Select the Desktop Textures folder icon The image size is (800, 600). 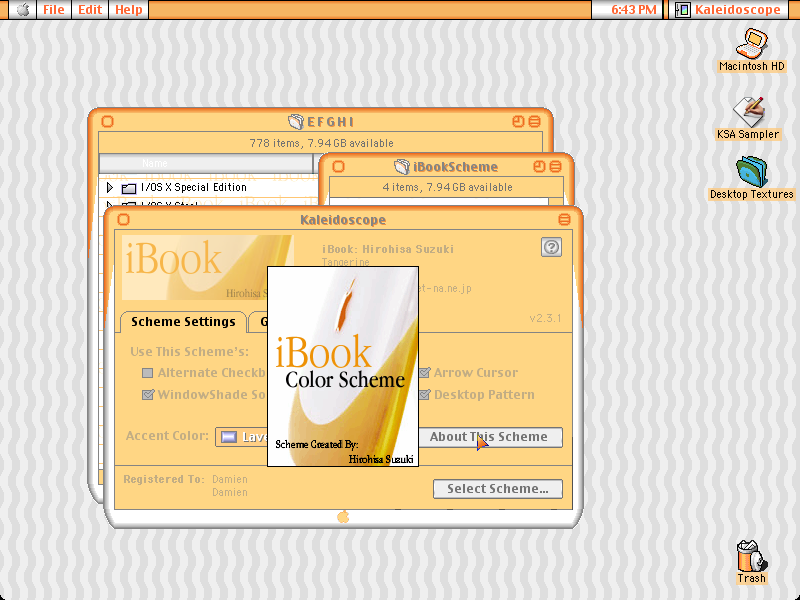(752, 178)
